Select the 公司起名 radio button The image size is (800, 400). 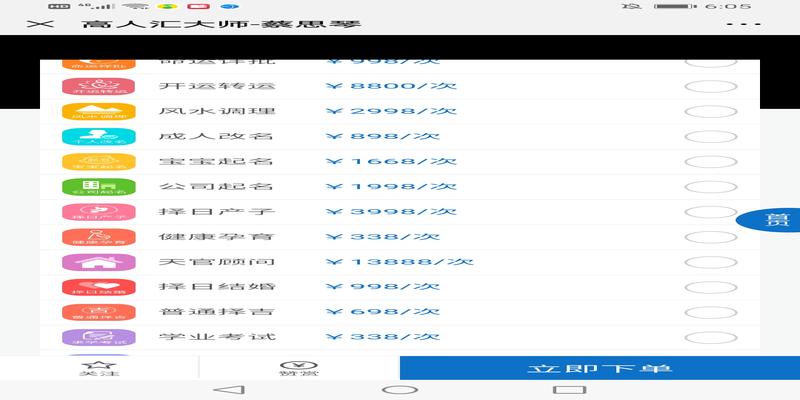[x=710, y=187]
